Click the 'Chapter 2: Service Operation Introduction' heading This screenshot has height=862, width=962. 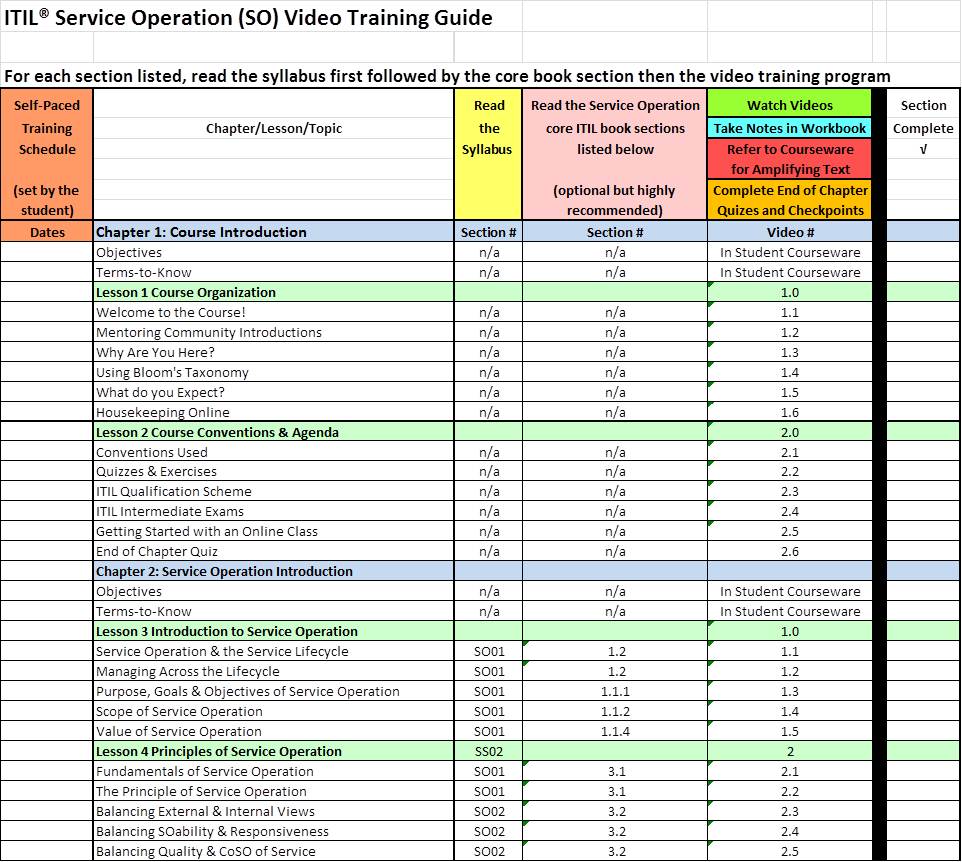(274, 571)
